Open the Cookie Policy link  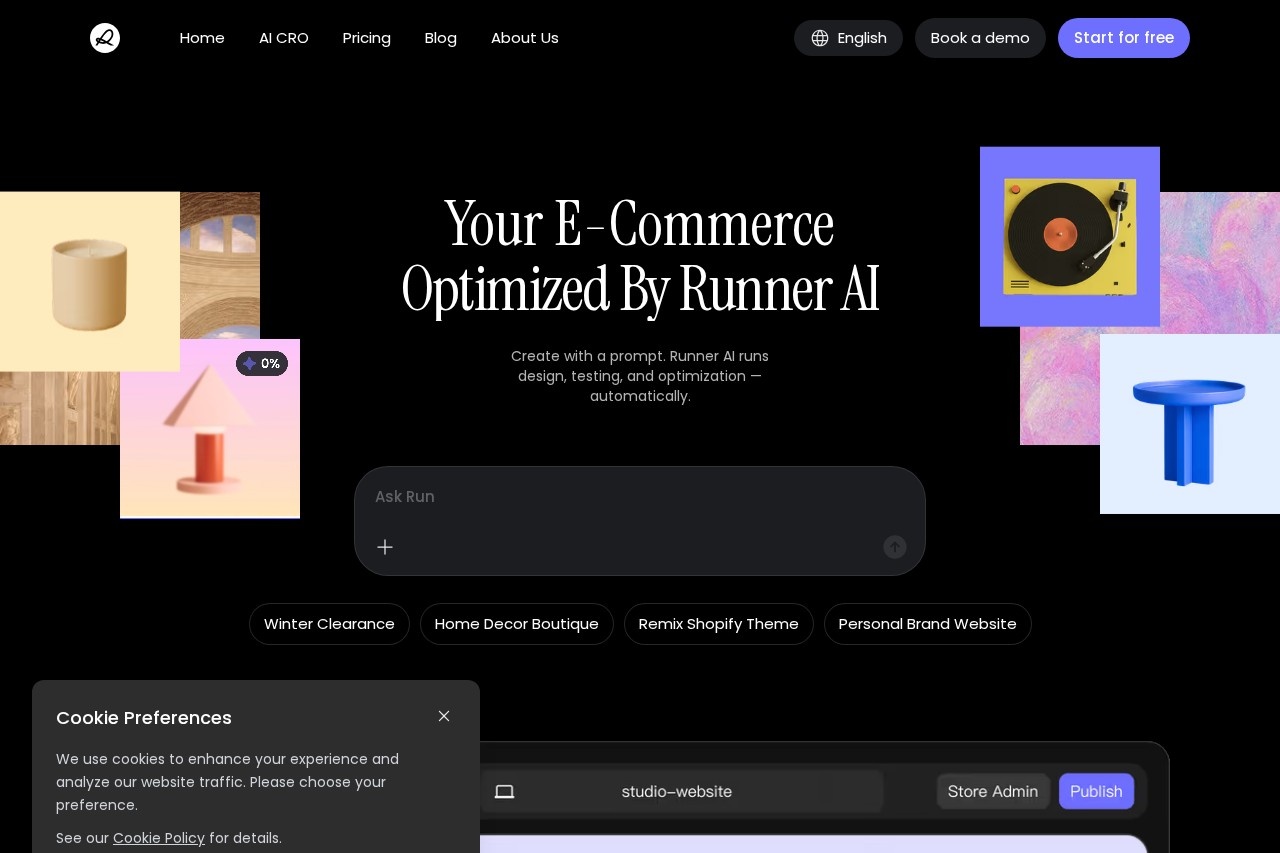pos(158,838)
